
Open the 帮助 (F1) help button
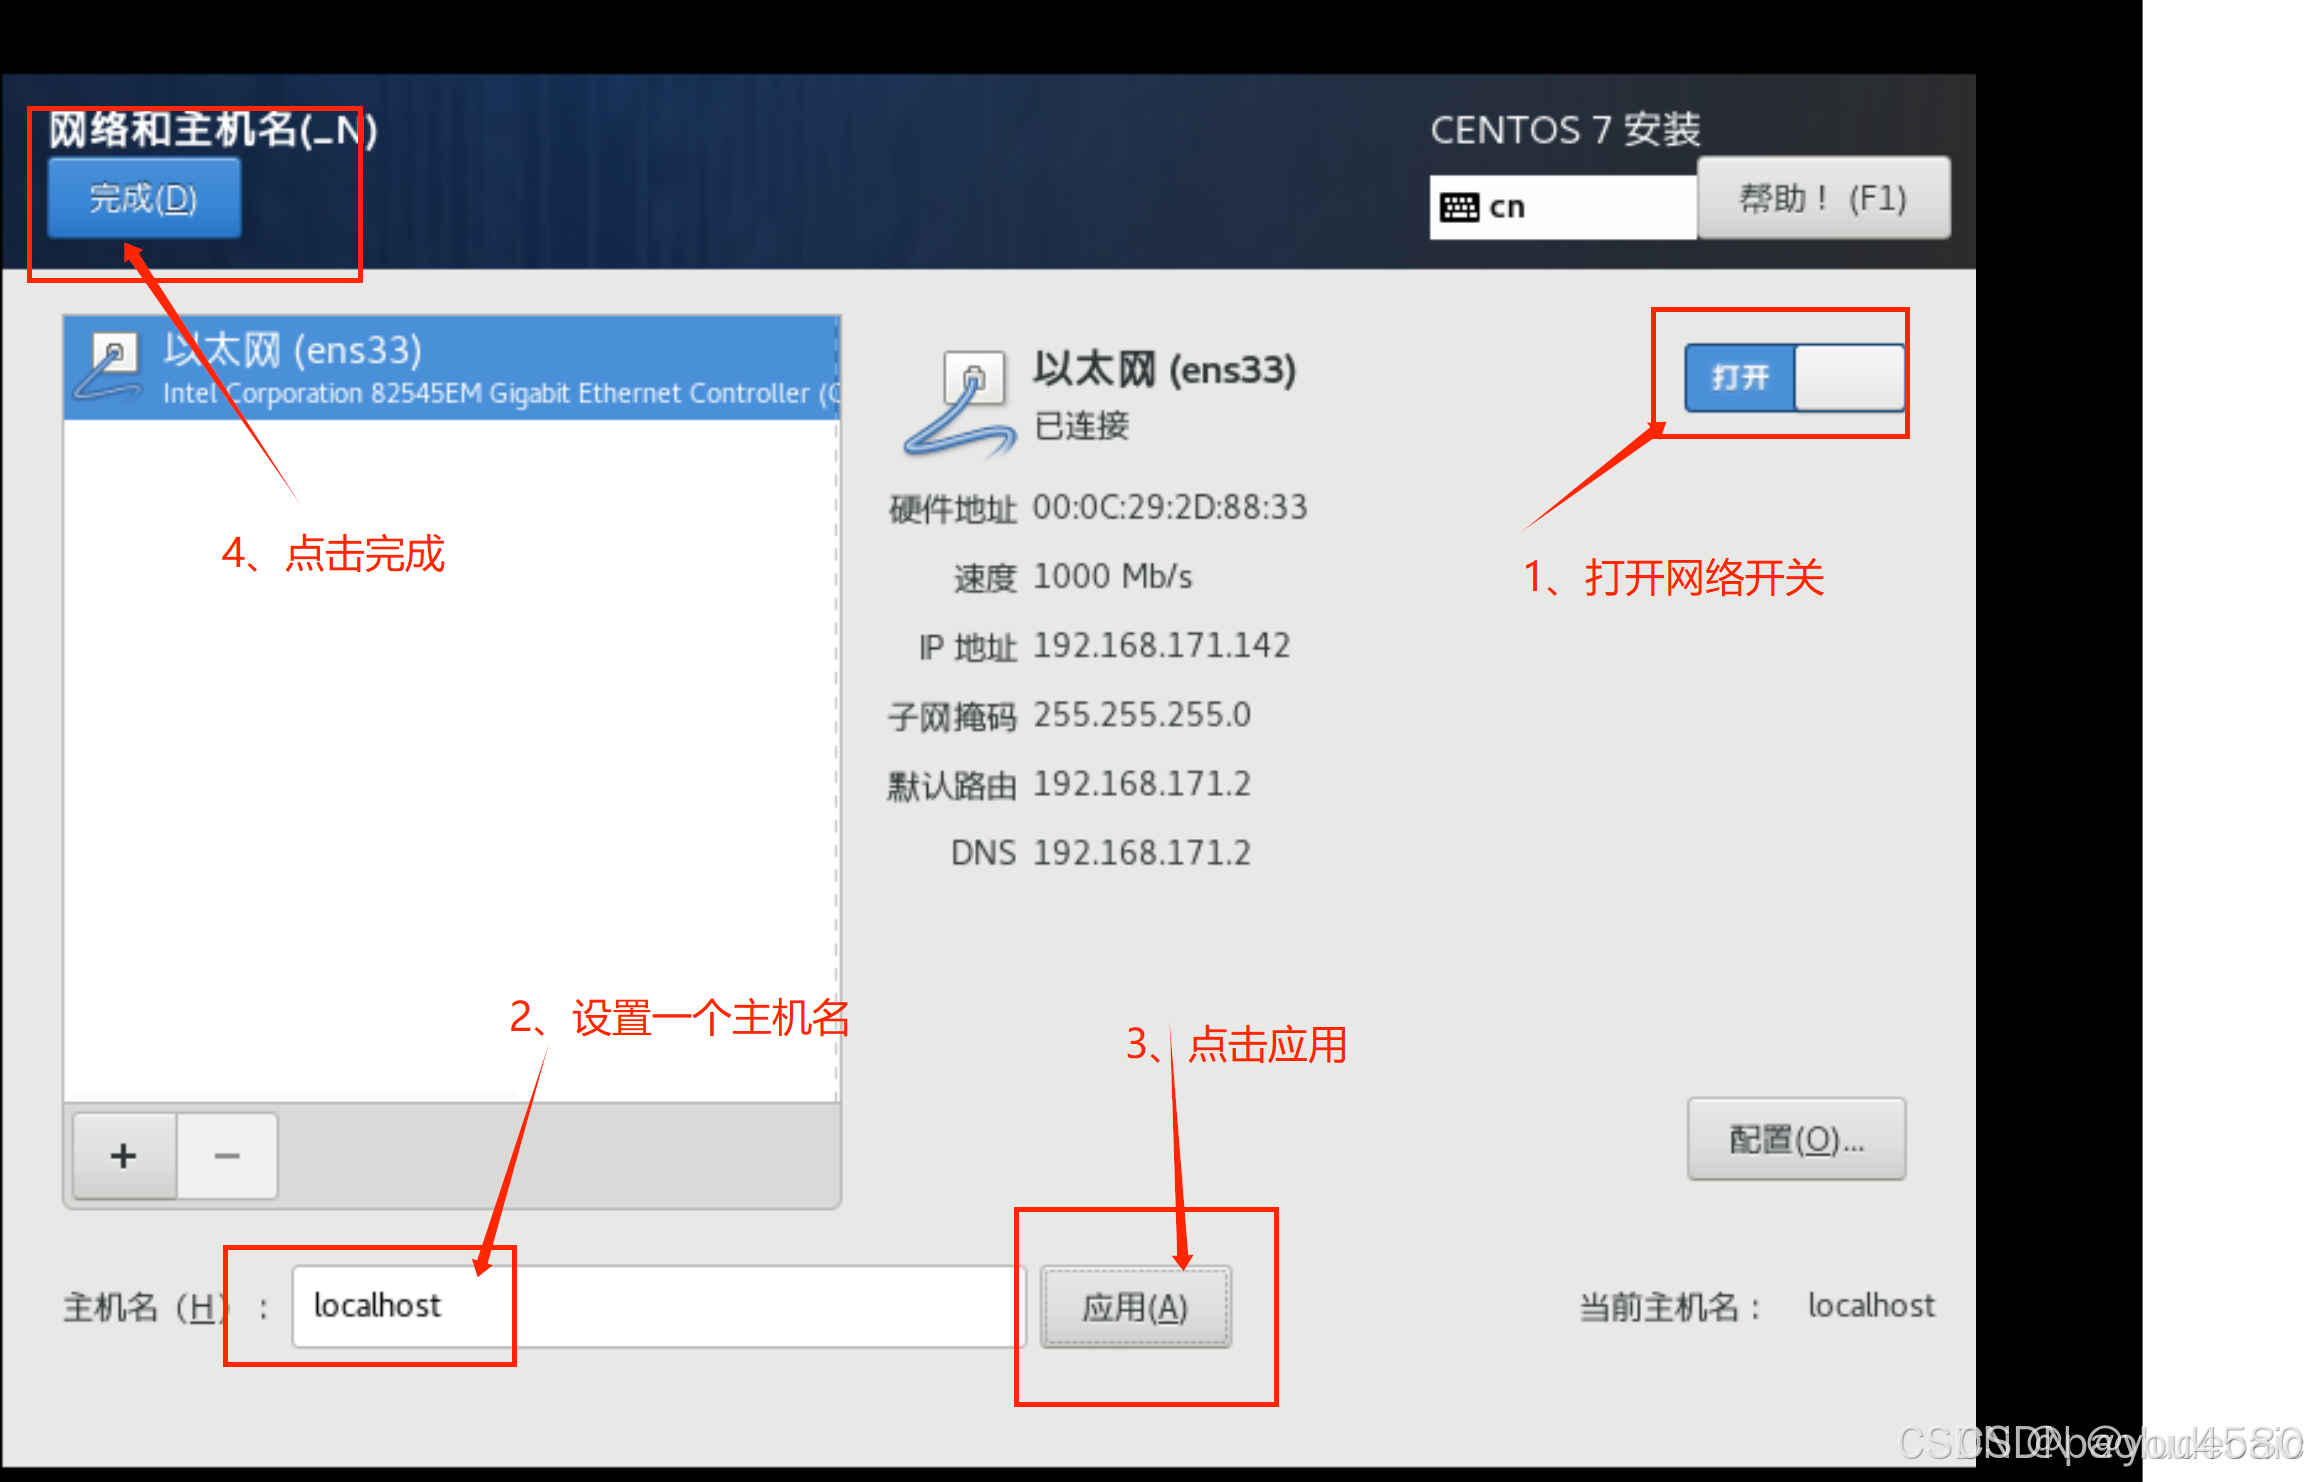click(1823, 198)
